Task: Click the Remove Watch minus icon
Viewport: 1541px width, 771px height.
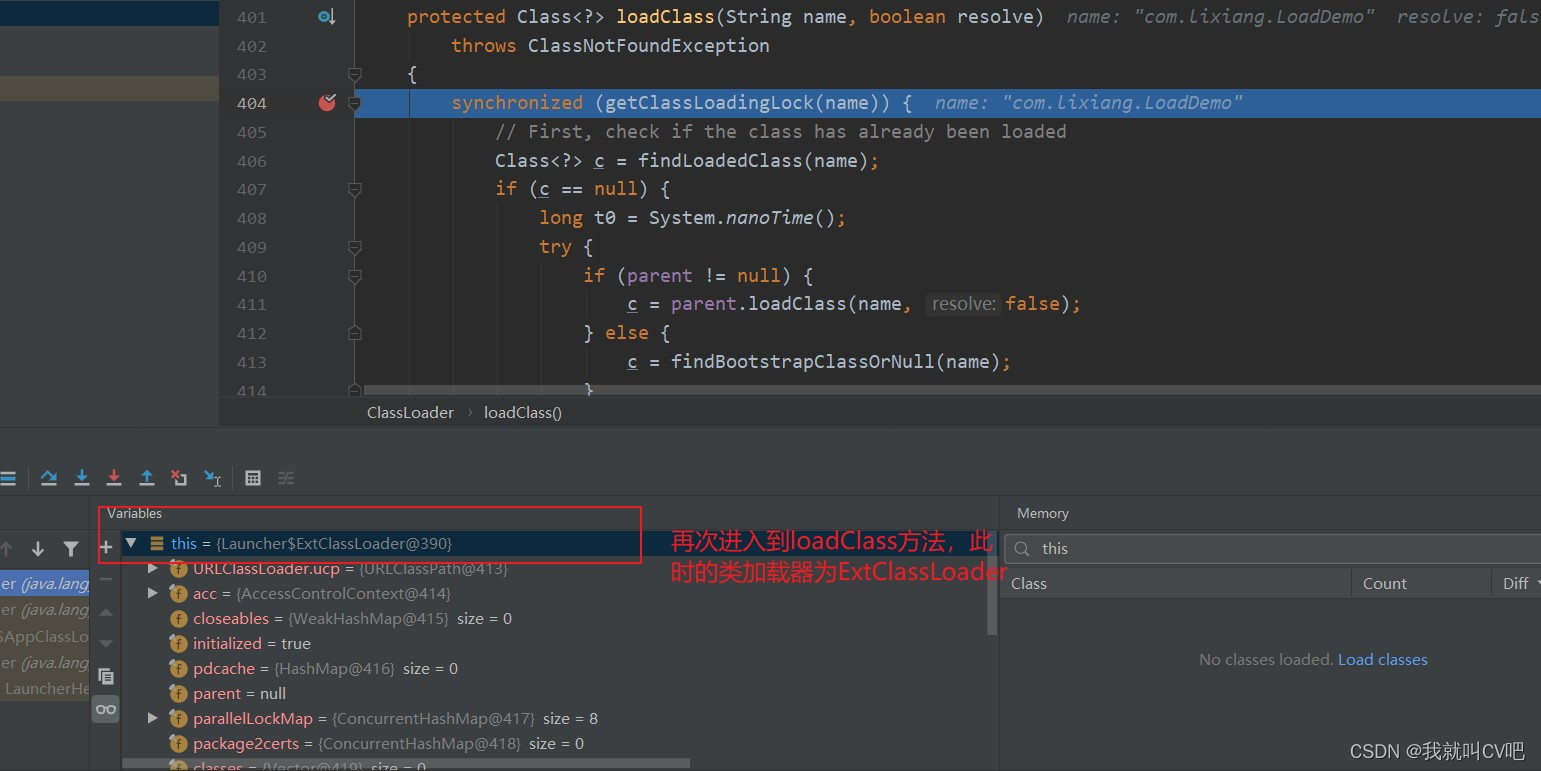Action: click(106, 579)
